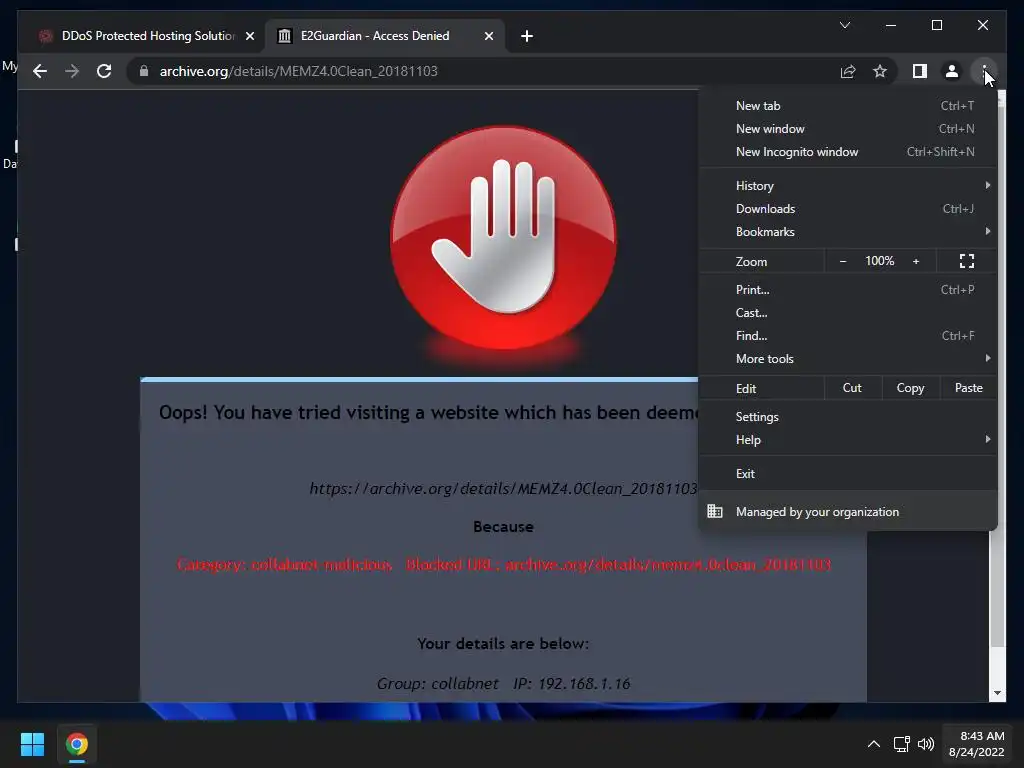Viewport: 1024px width, 768px height.
Task: Open the tab search chevron
Action: [845, 25]
